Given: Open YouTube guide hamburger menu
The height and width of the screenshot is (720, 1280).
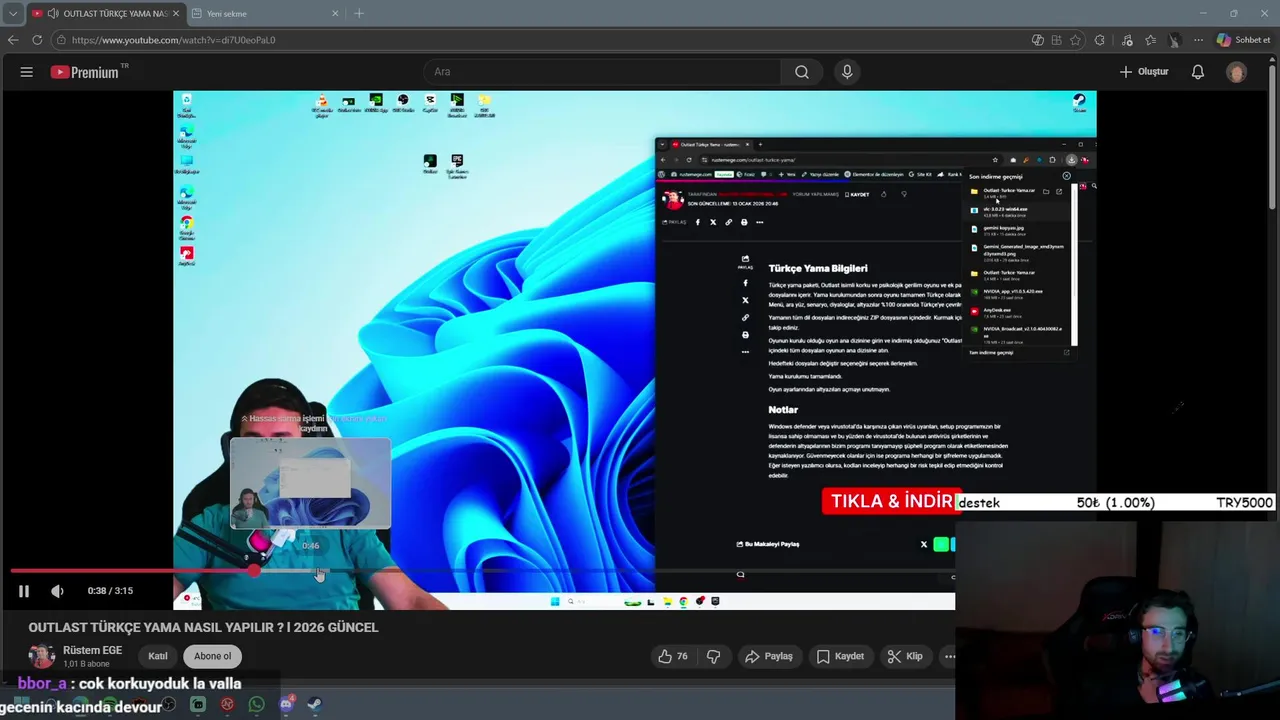Looking at the screenshot, I should tap(27, 72).
